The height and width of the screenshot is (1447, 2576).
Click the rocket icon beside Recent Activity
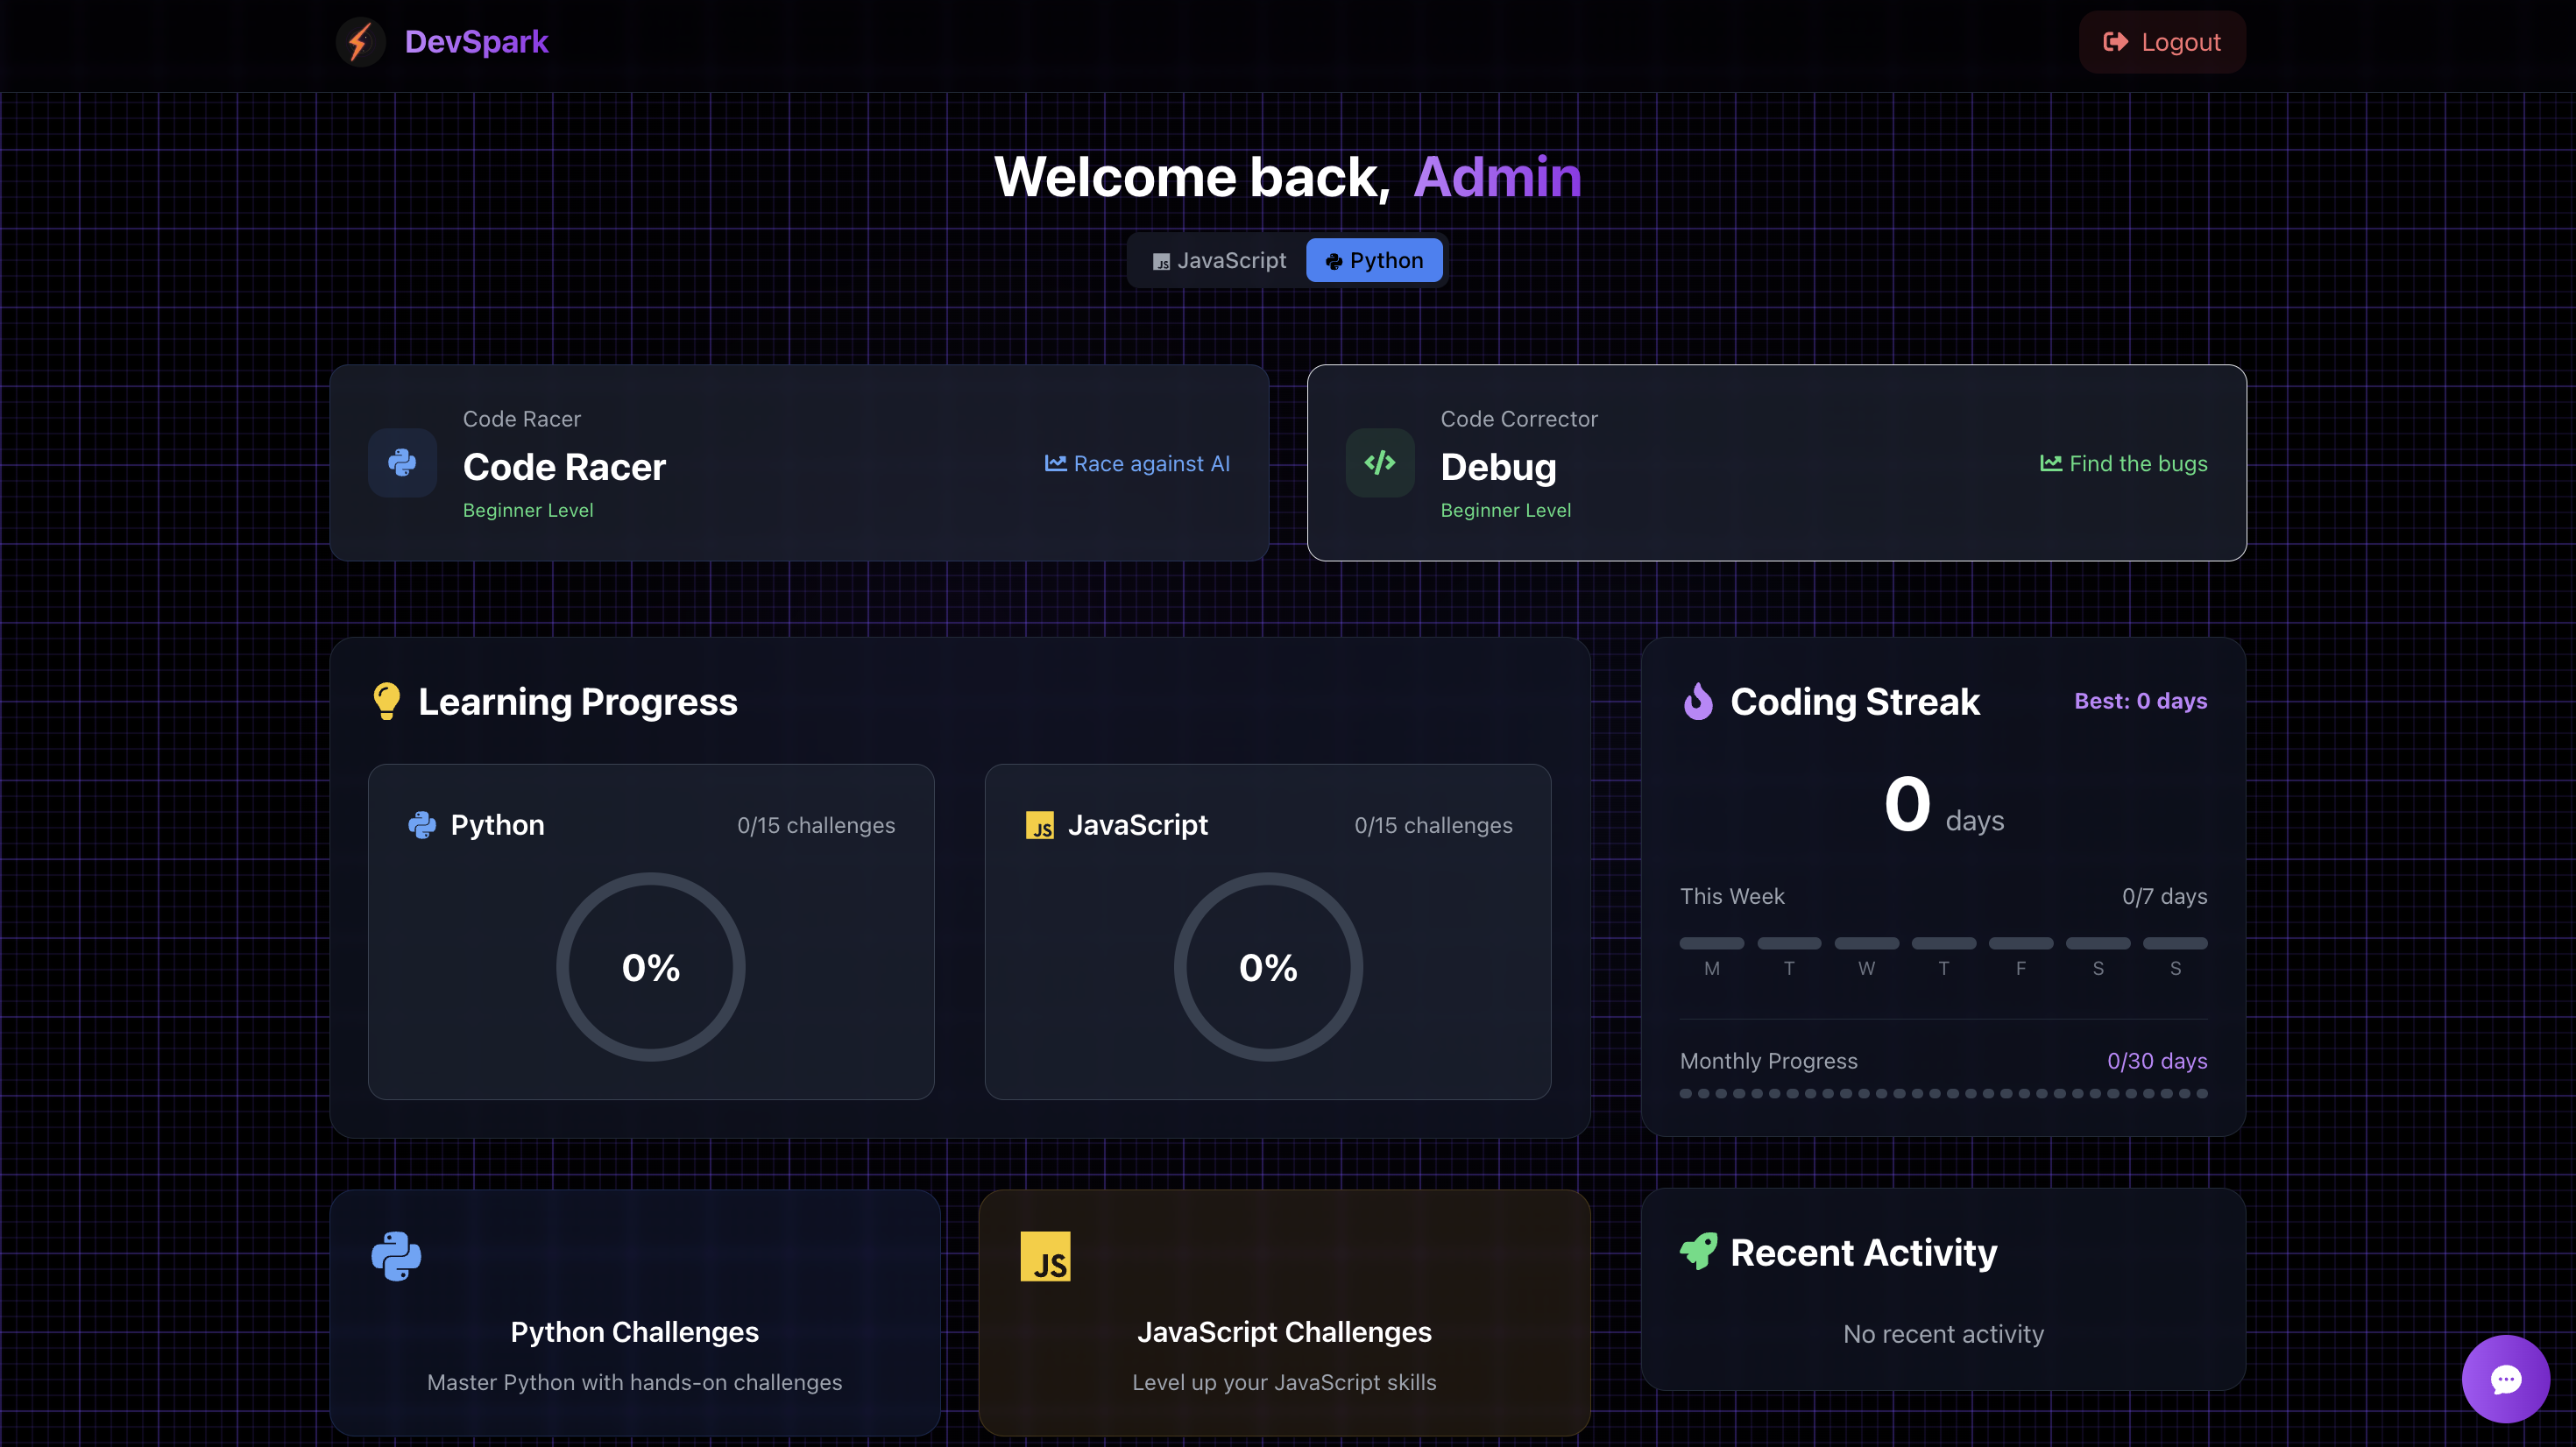1698,1251
